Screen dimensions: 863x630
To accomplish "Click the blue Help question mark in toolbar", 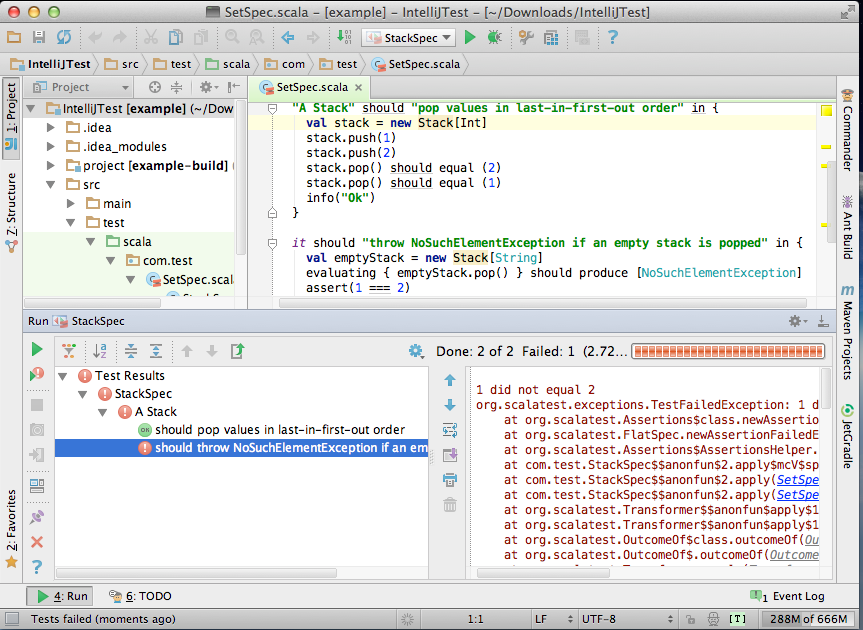I will [613, 37].
